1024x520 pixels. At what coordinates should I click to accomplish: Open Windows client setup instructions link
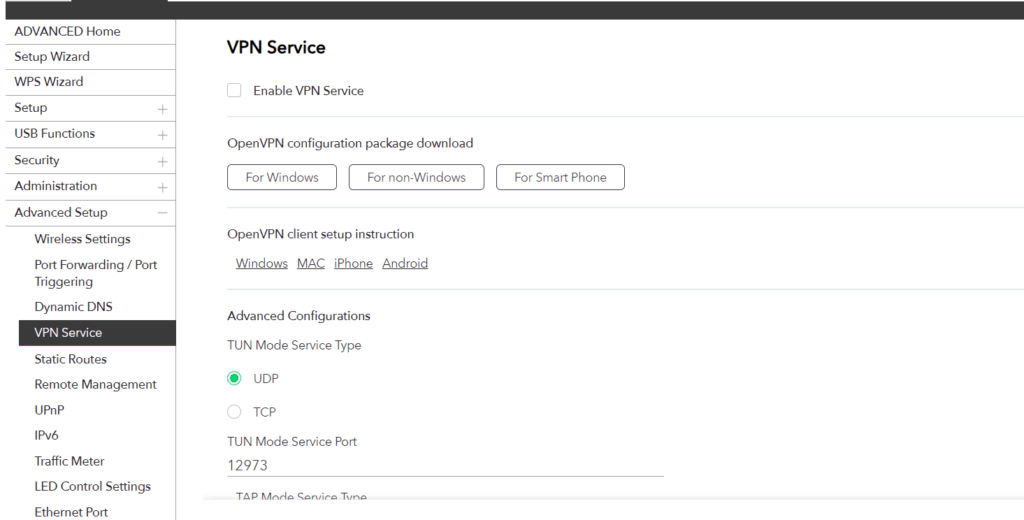pos(262,264)
